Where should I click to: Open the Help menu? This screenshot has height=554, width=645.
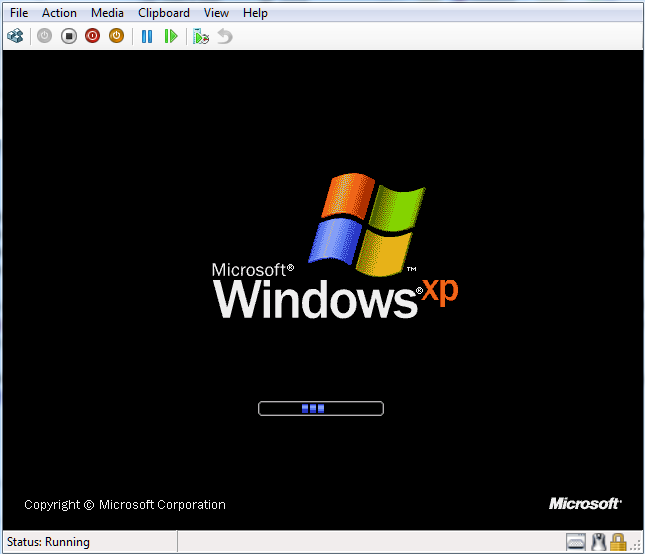coord(255,13)
